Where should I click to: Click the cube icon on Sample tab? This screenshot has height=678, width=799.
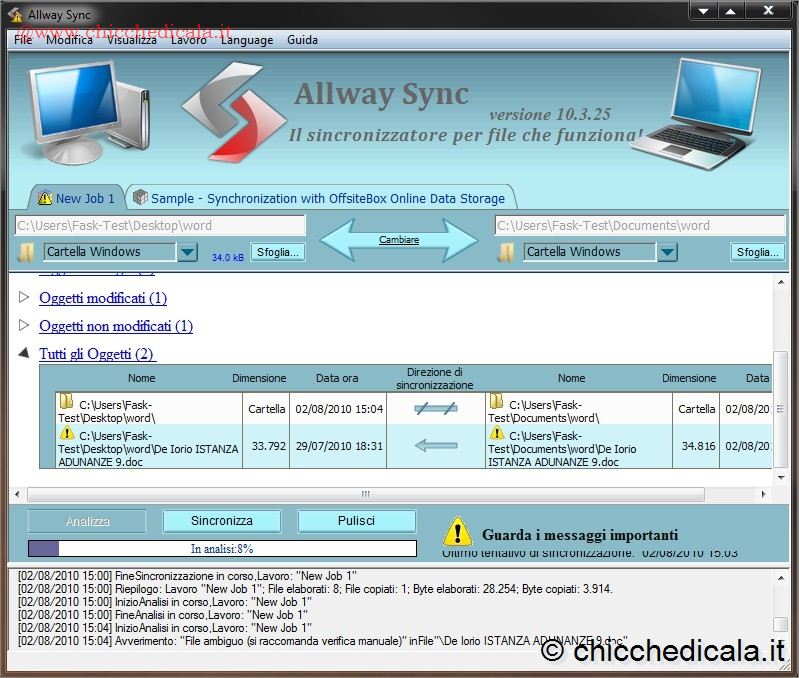click(x=140, y=198)
